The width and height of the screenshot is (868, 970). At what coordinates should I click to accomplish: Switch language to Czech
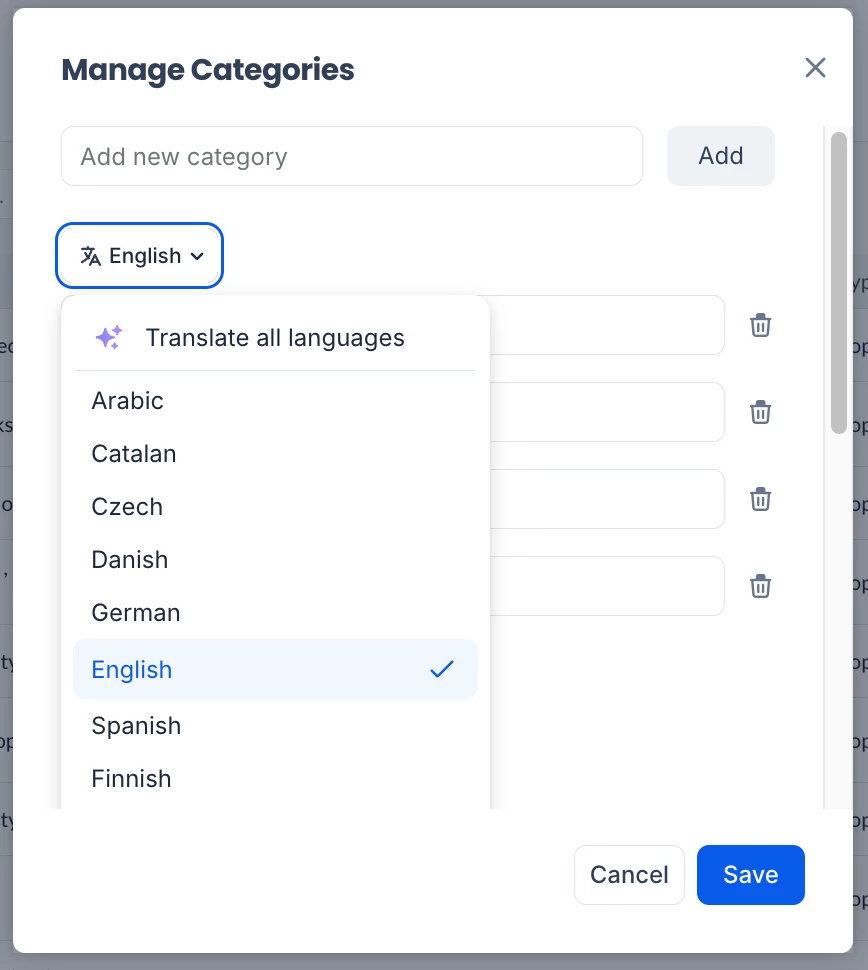pyautogui.click(x=127, y=507)
